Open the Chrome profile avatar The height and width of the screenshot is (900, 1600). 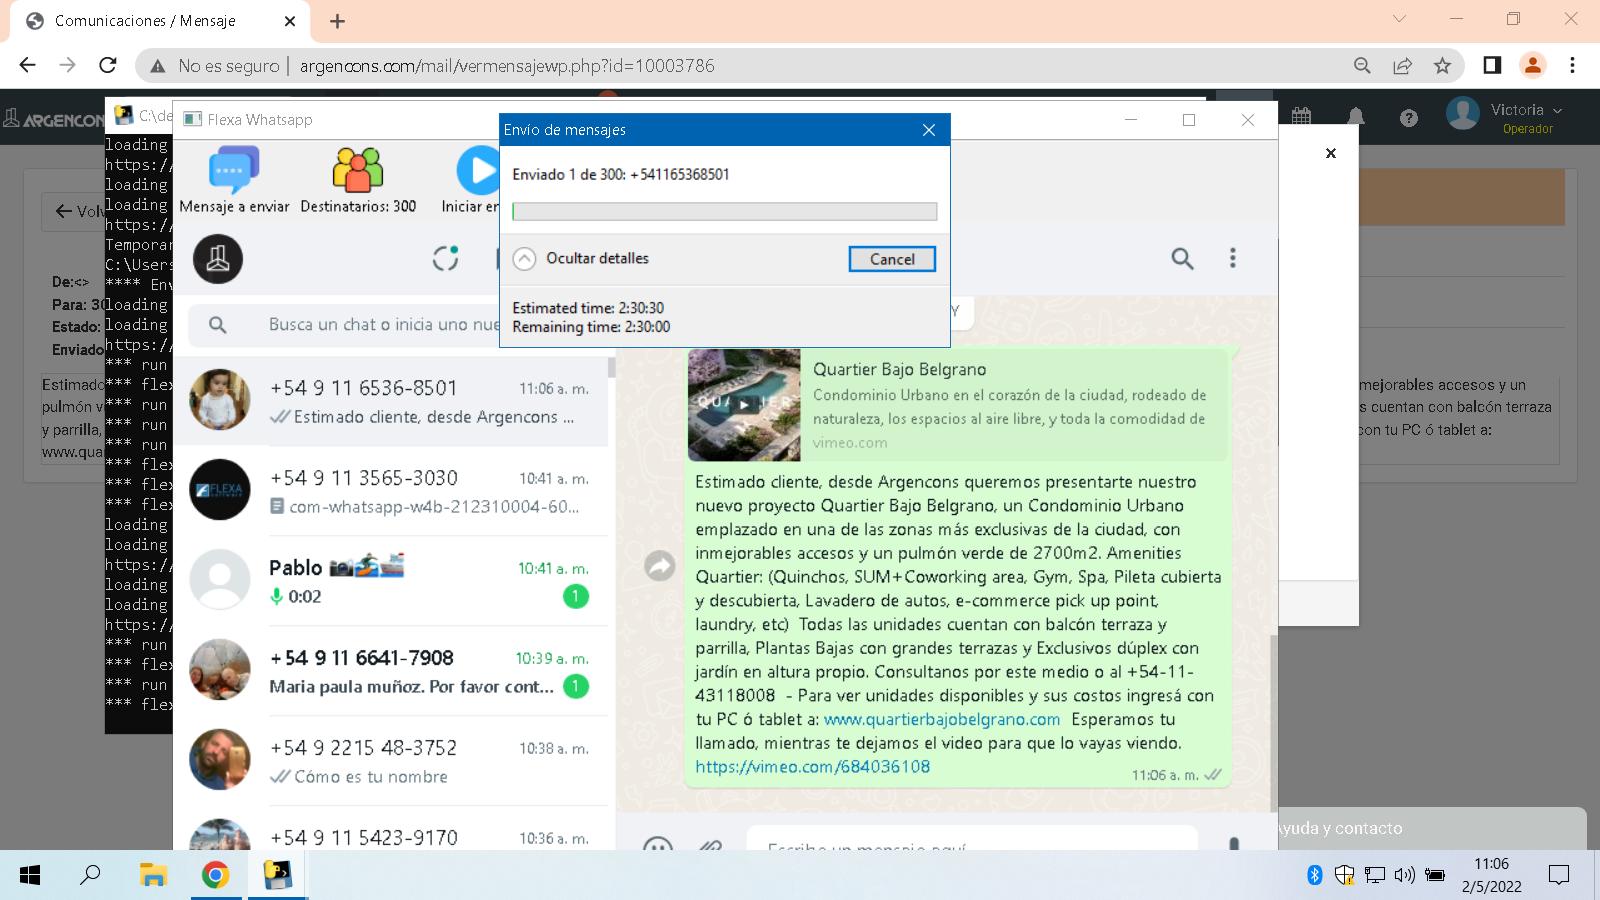[1532, 66]
